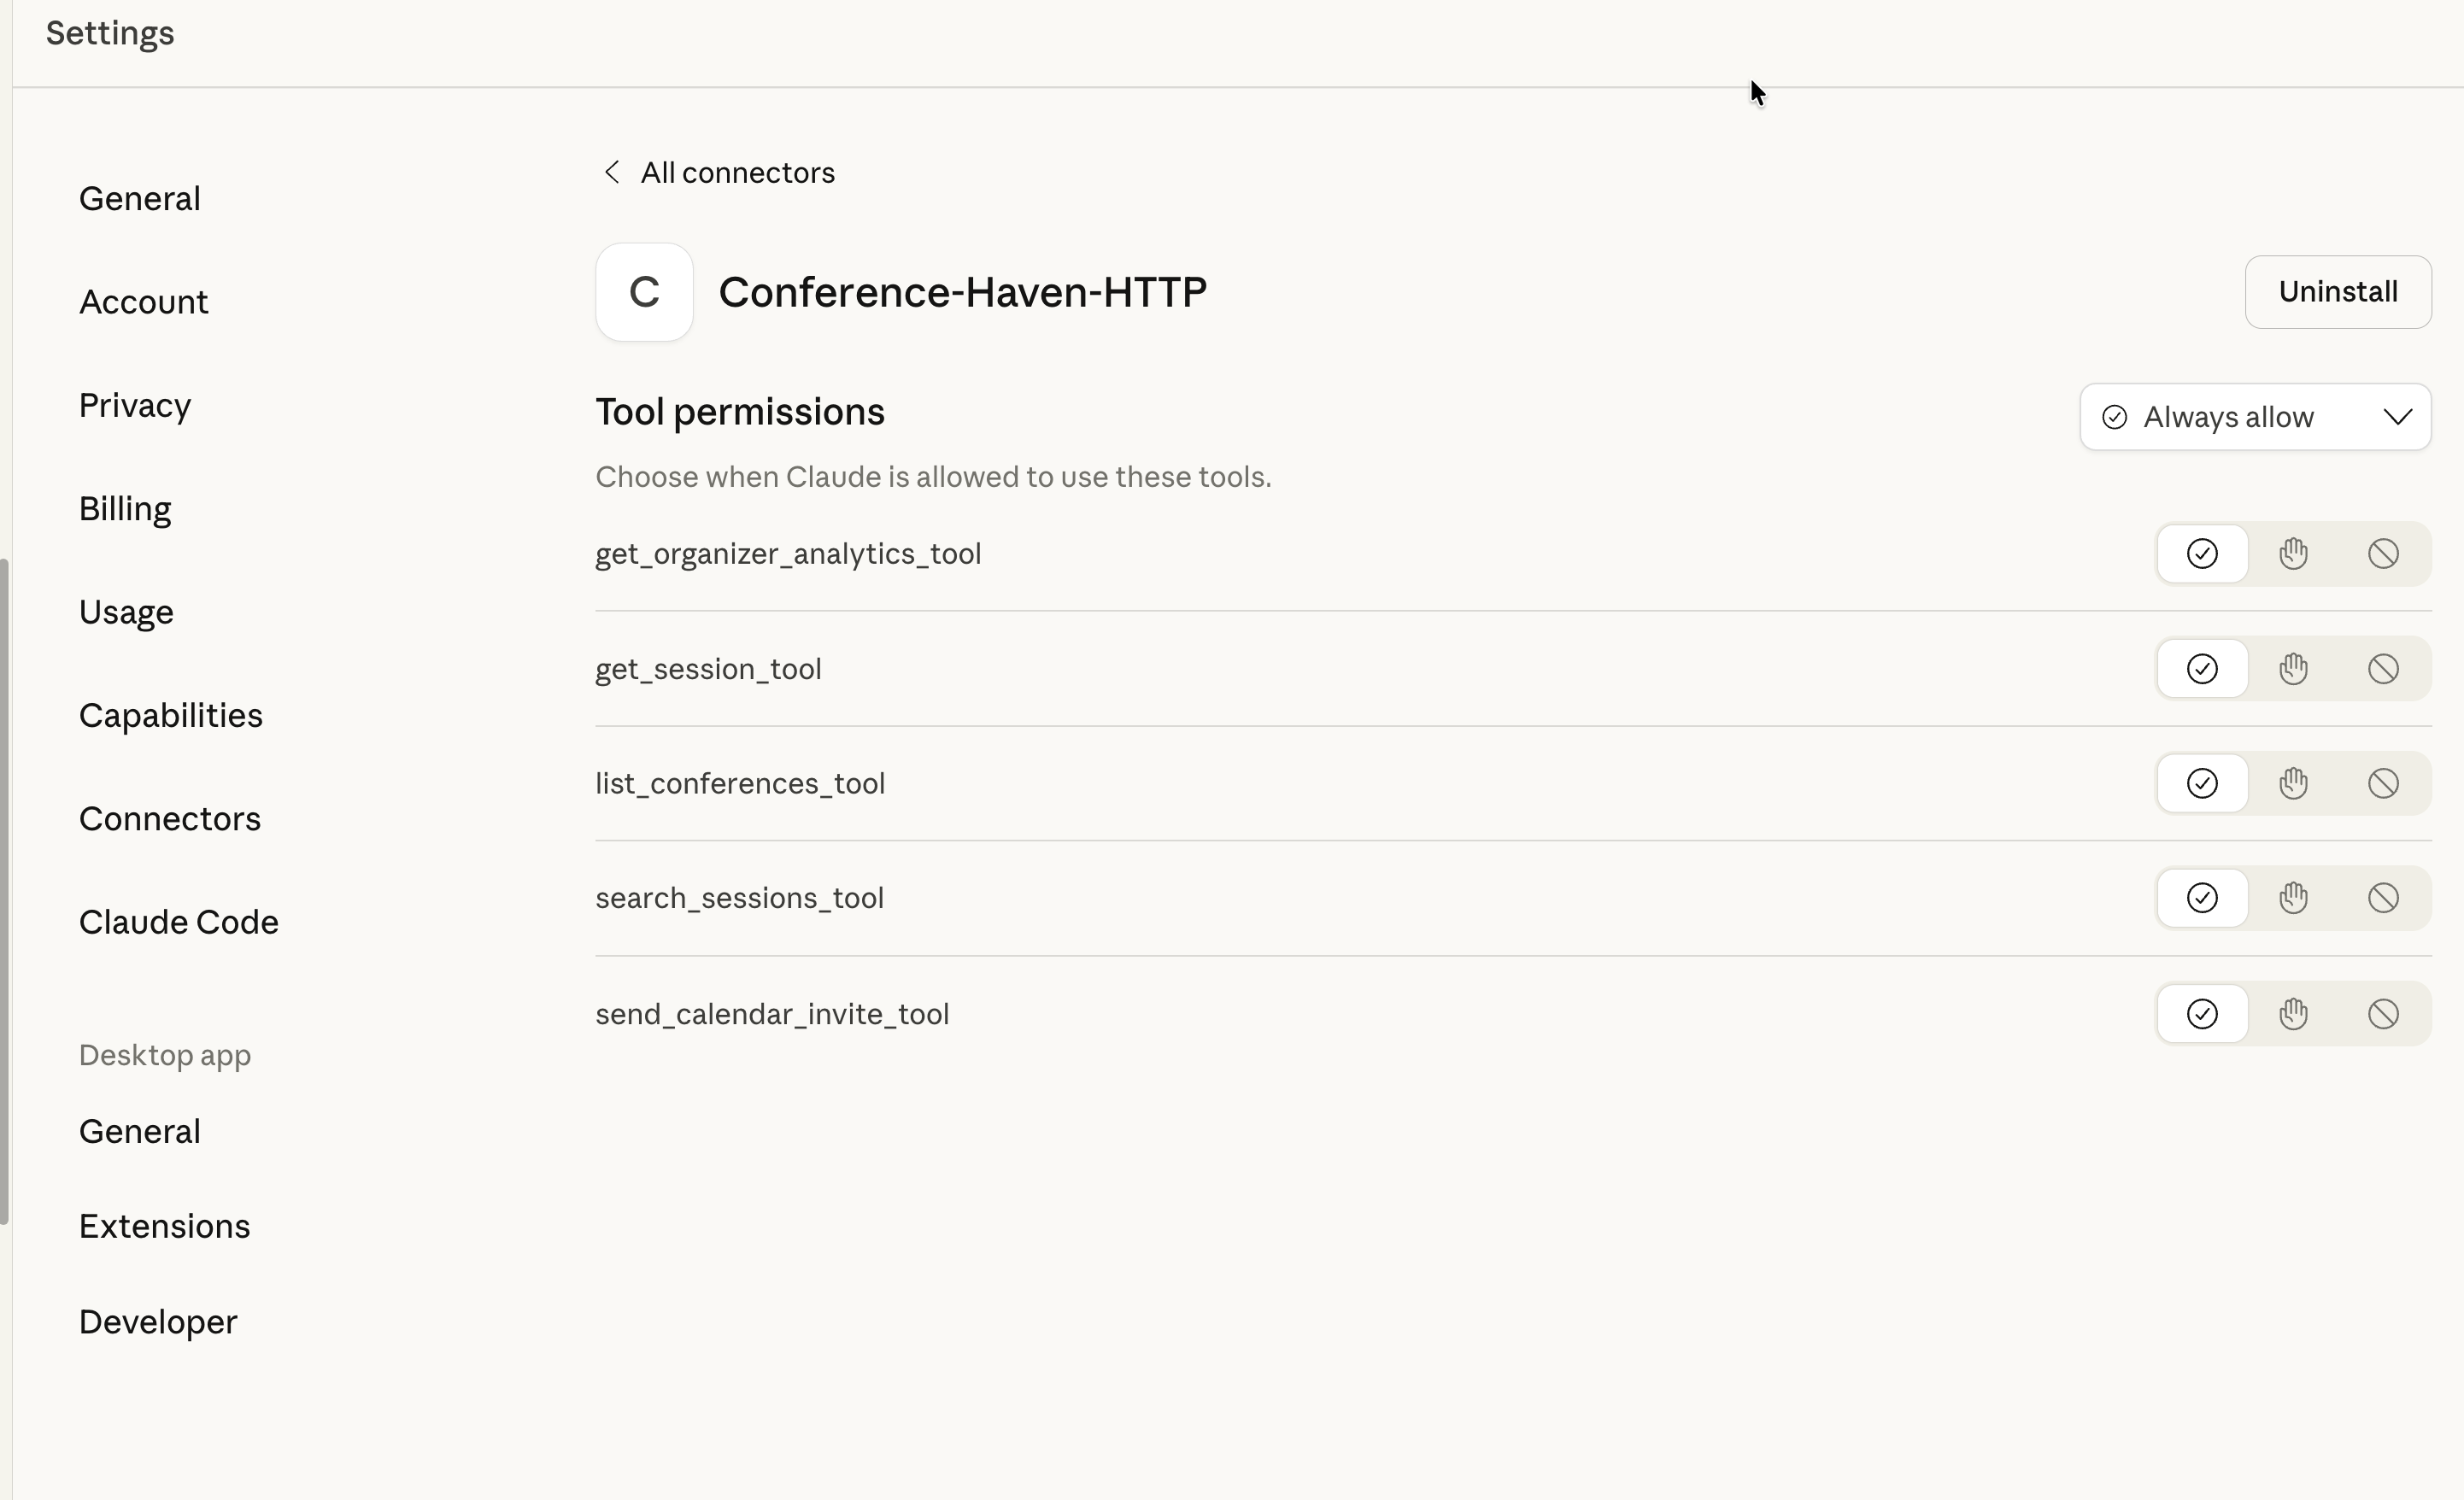The height and width of the screenshot is (1500, 2464).
Task: Ask before using send_calendar_invite_tool
Action: point(2293,1013)
